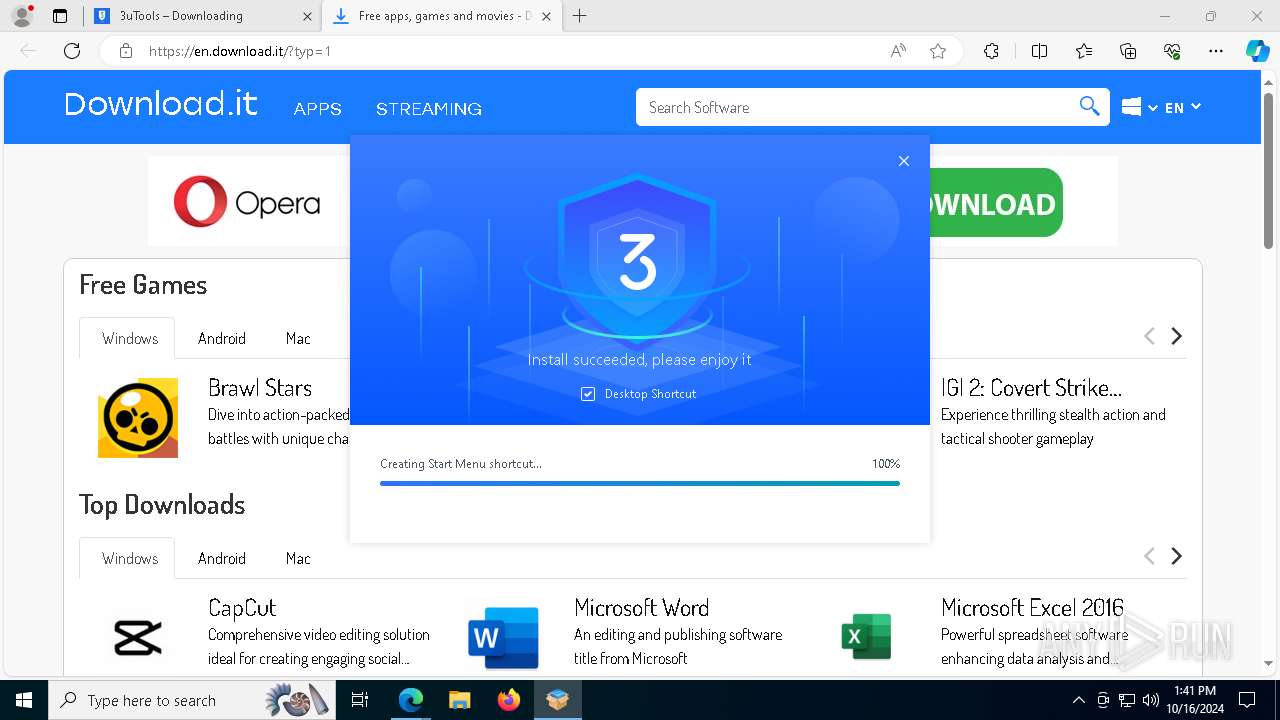Viewport: 1280px width, 720px height.
Task: Open browser extensions puzzle icon
Action: [991, 51]
